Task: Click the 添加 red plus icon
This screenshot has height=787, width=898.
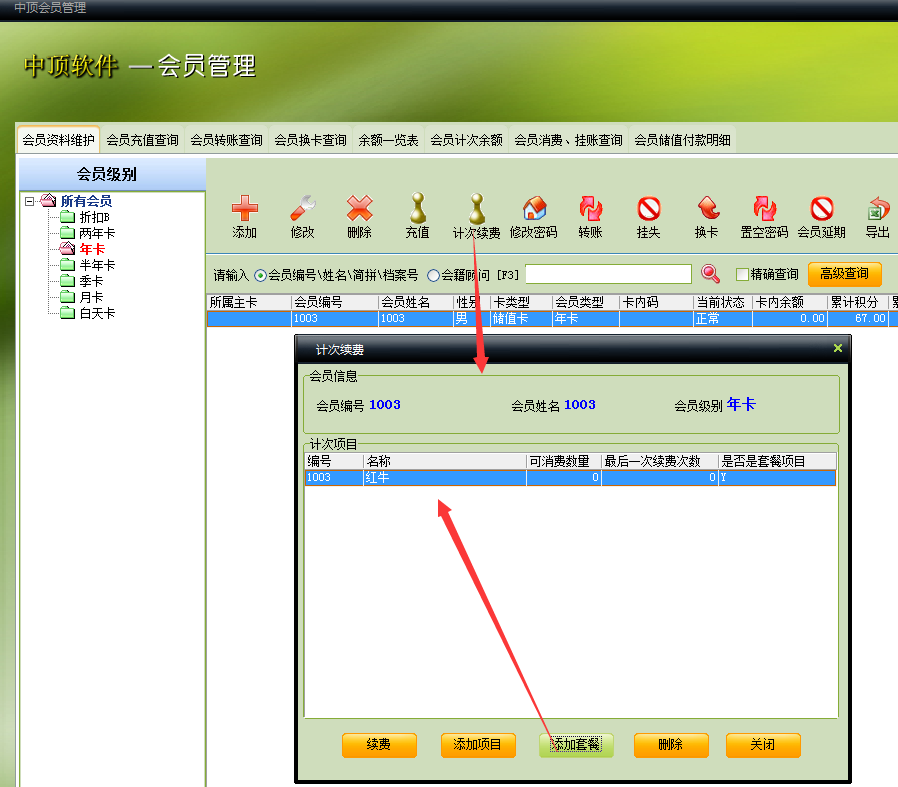Action: coord(245,208)
